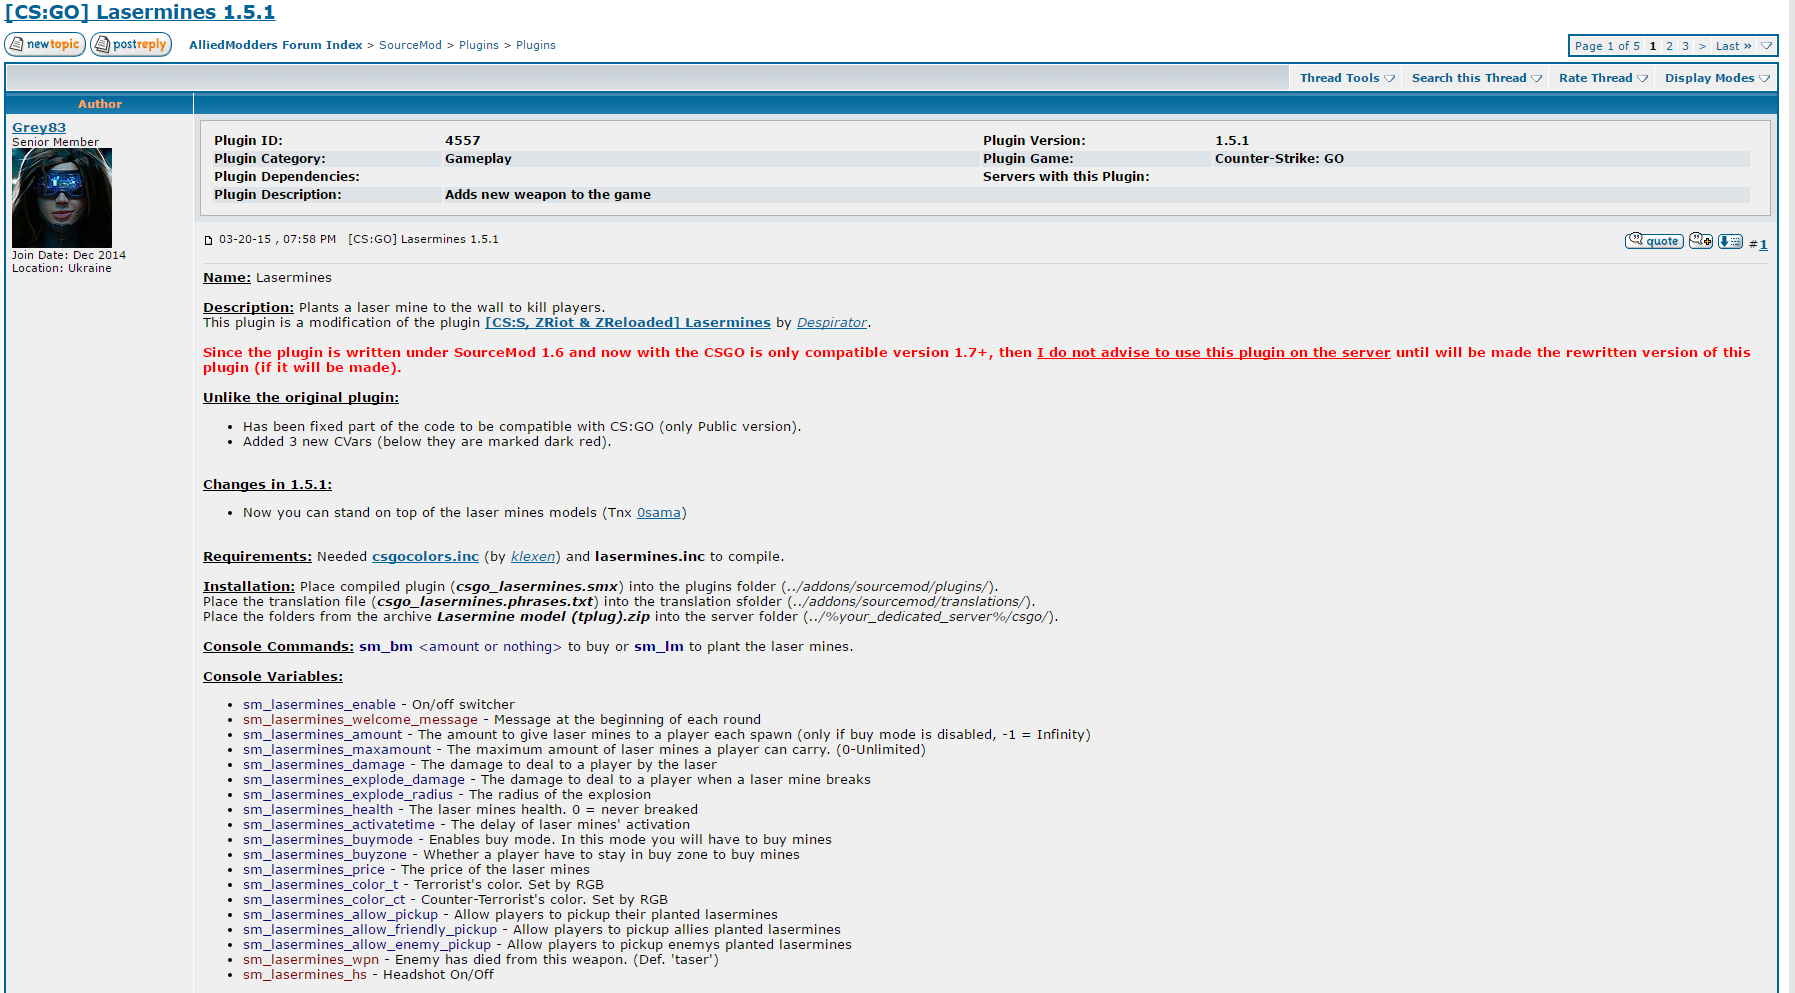
Task: Open Grey83's avatar image
Action: 62,198
